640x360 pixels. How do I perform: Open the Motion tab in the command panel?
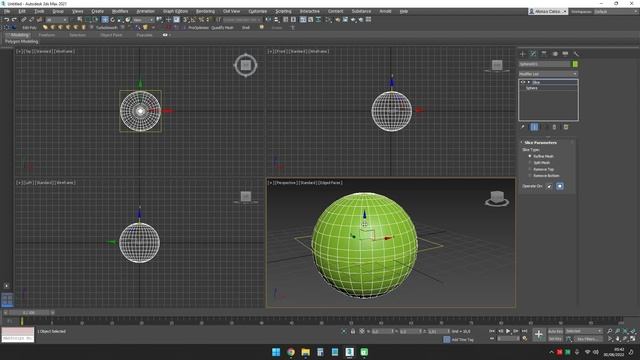click(x=555, y=54)
